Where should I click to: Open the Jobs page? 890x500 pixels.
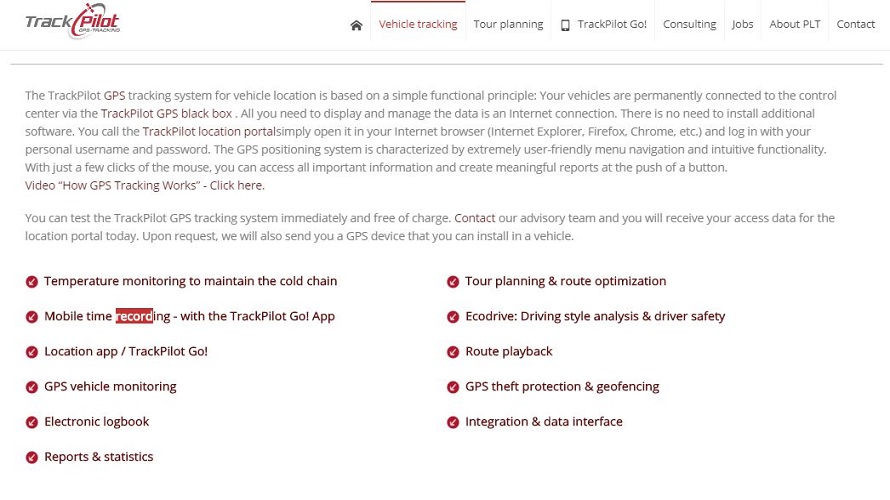coord(742,24)
